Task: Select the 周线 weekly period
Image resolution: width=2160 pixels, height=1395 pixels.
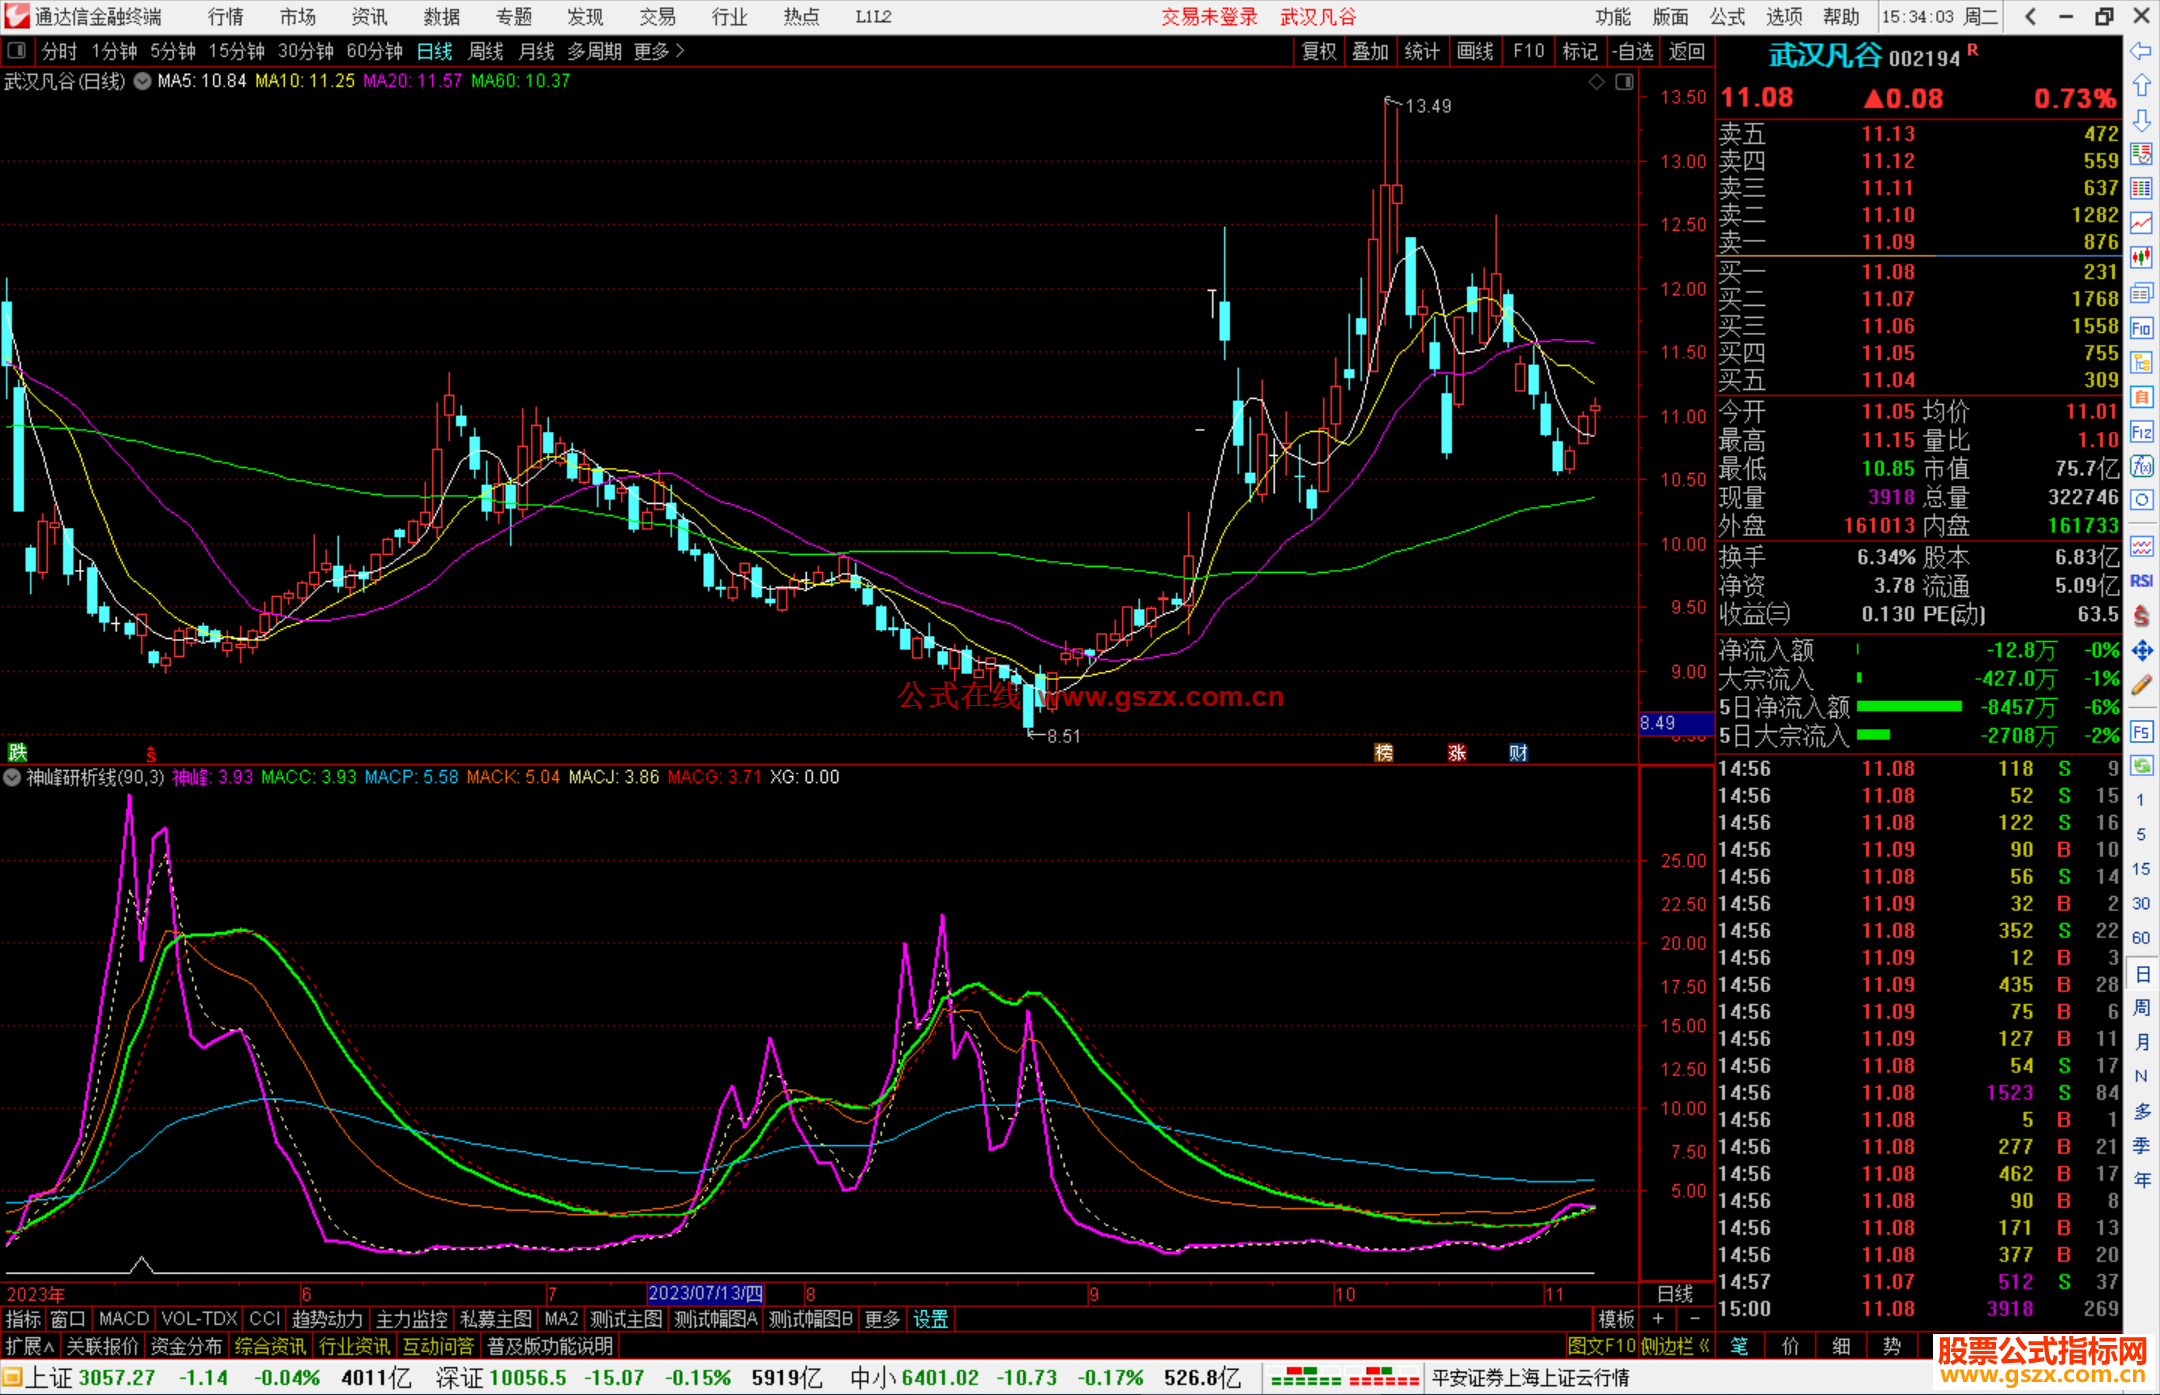Action: click(486, 51)
